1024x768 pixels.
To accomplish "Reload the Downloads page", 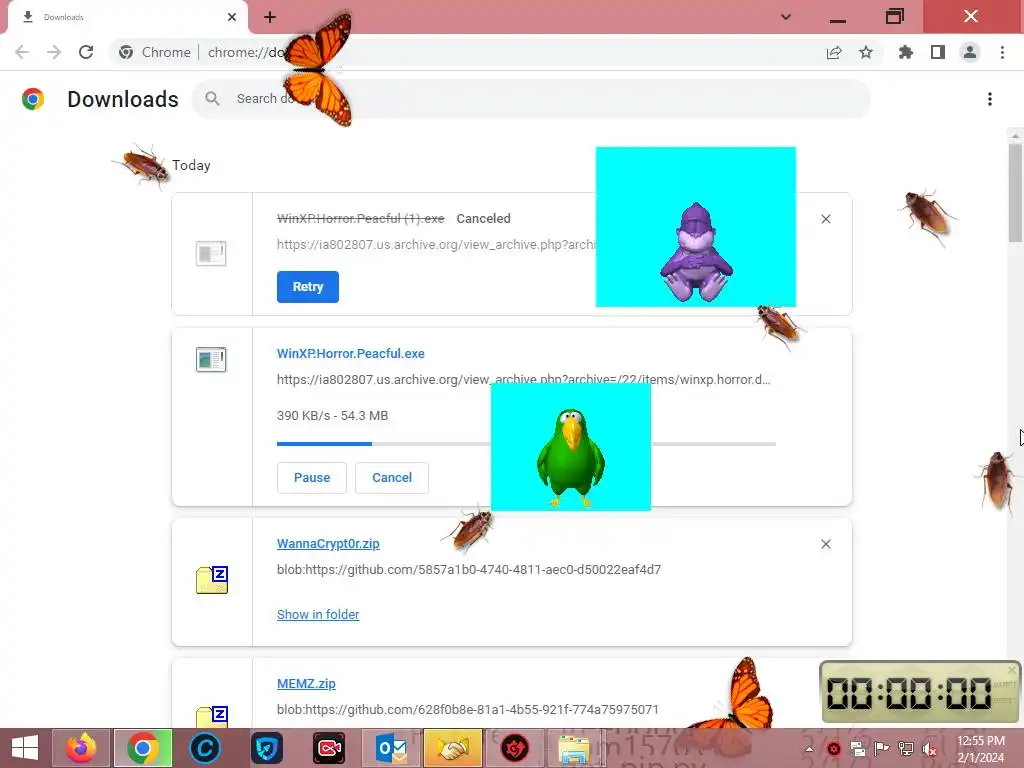I will pyautogui.click(x=86, y=52).
